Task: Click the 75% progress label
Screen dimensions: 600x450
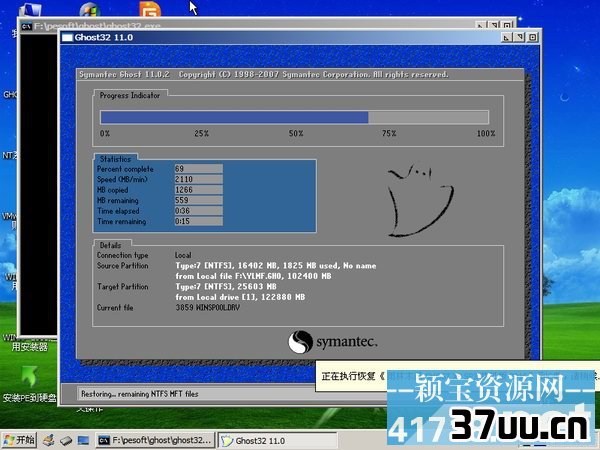Action: coord(389,134)
